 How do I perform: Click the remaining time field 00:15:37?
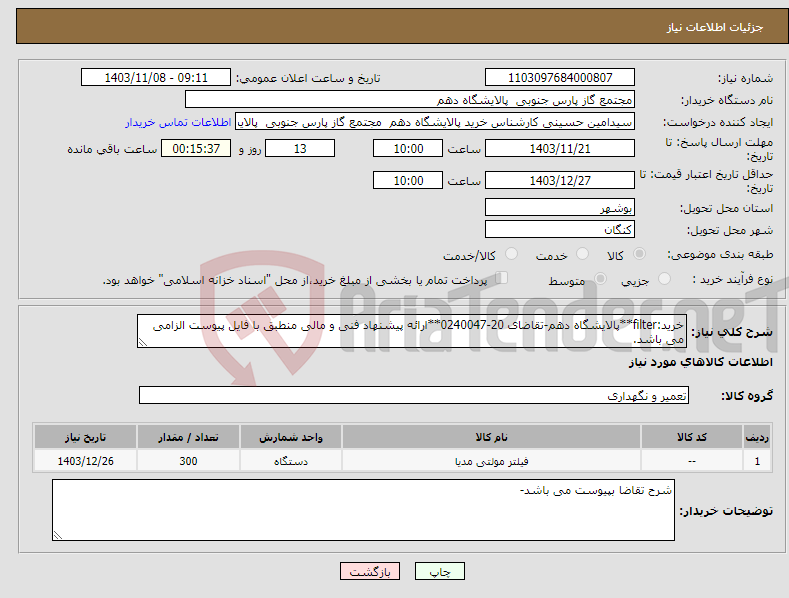pos(196,148)
